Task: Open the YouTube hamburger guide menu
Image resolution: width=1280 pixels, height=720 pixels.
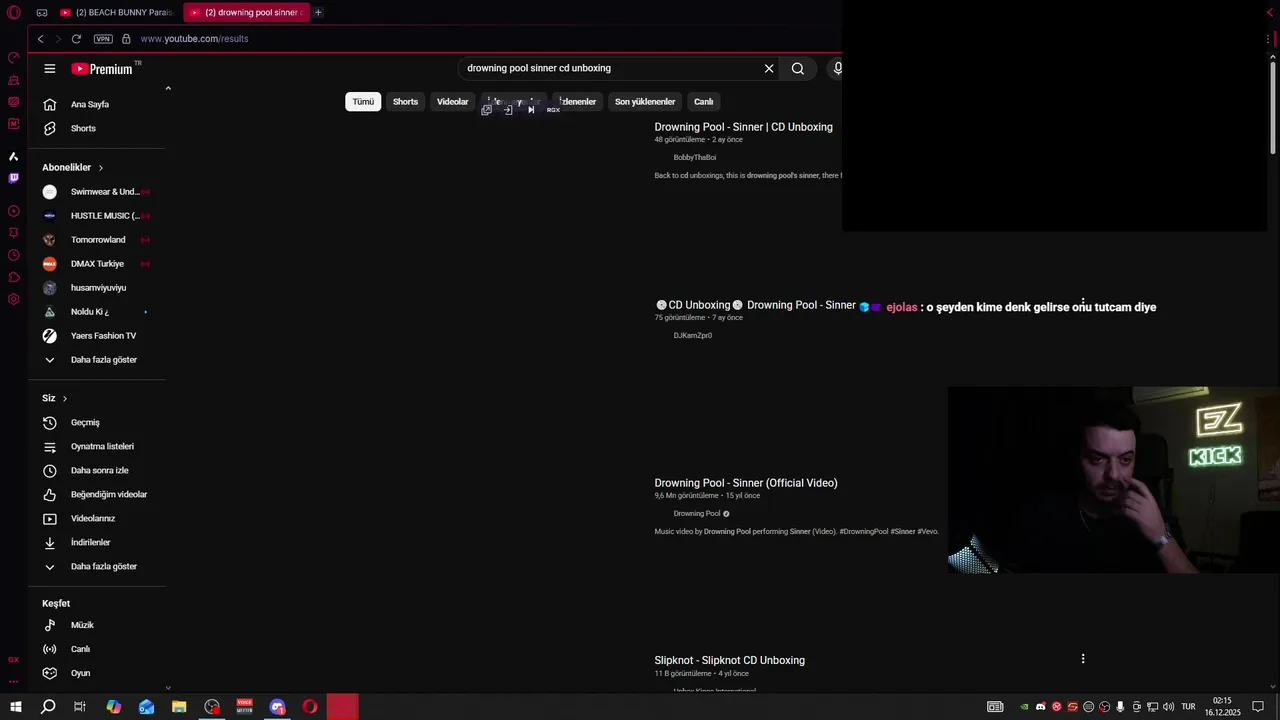Action: coord(50,68)
